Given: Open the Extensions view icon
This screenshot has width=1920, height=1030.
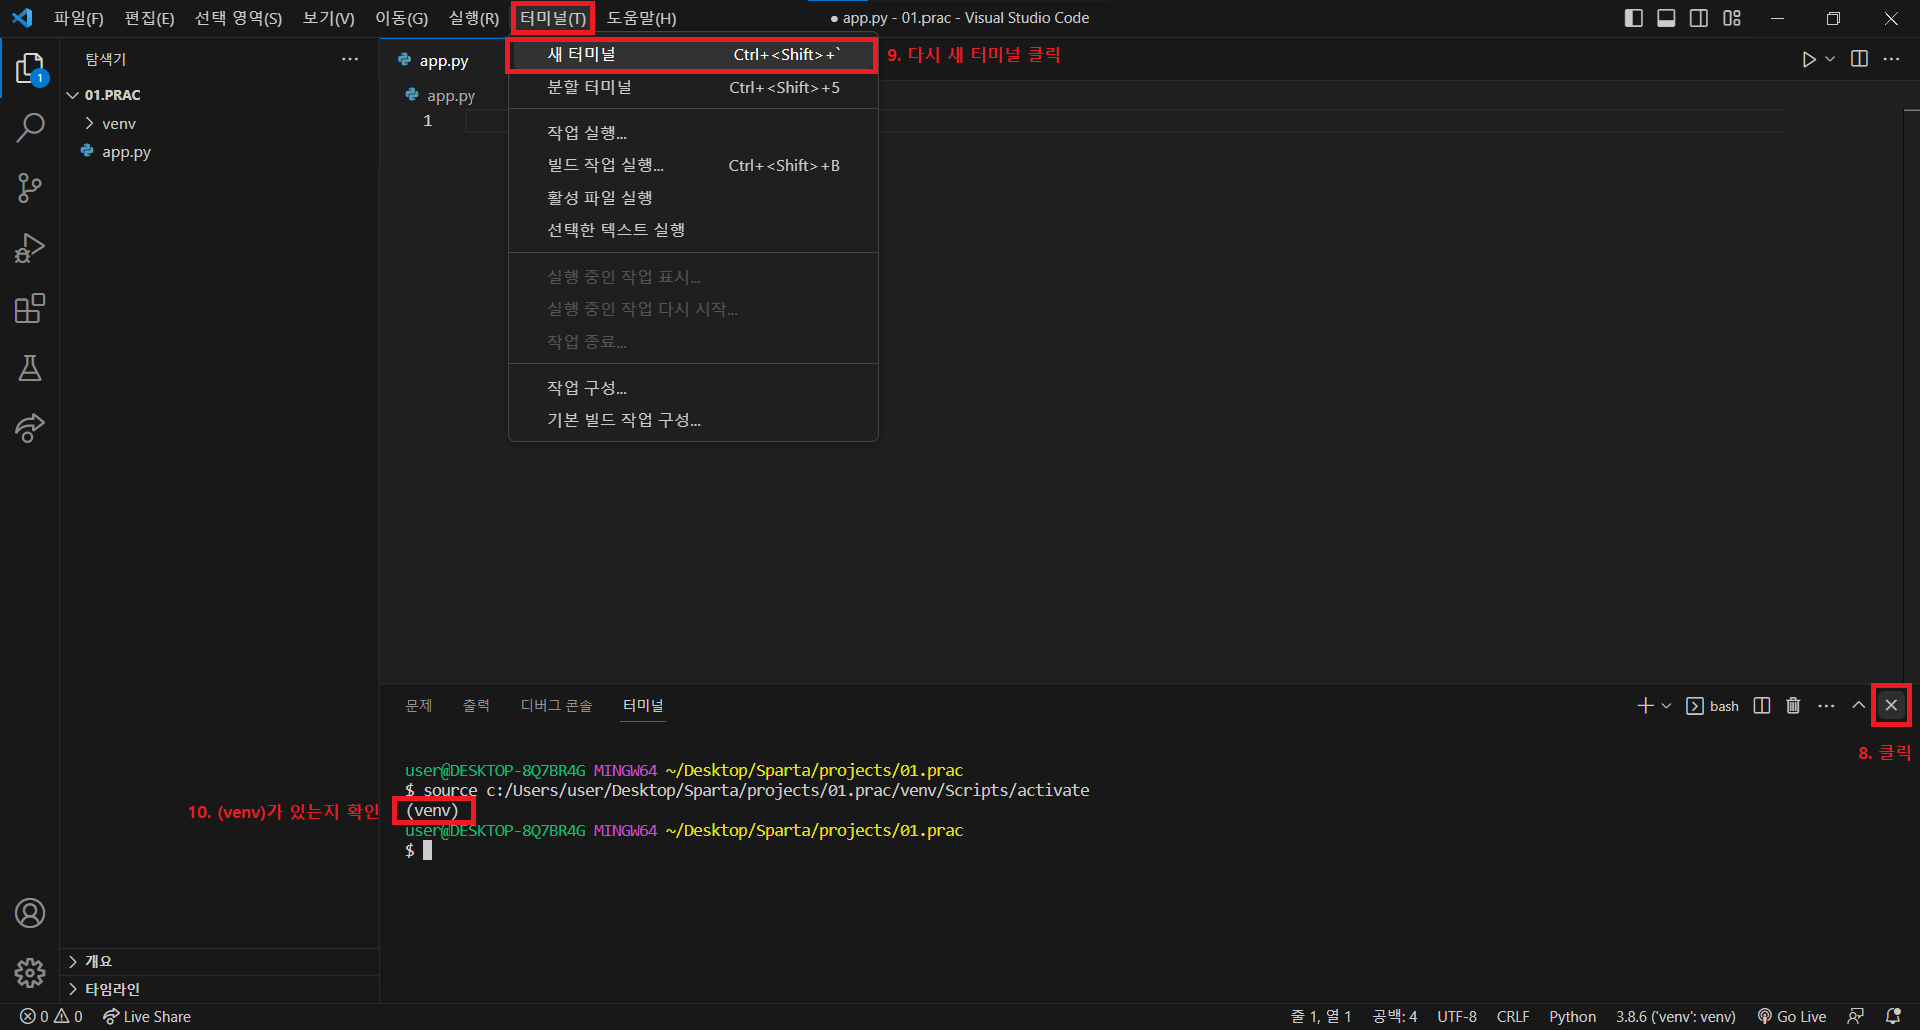Looking at the screenshot, I should pos(30,308).
